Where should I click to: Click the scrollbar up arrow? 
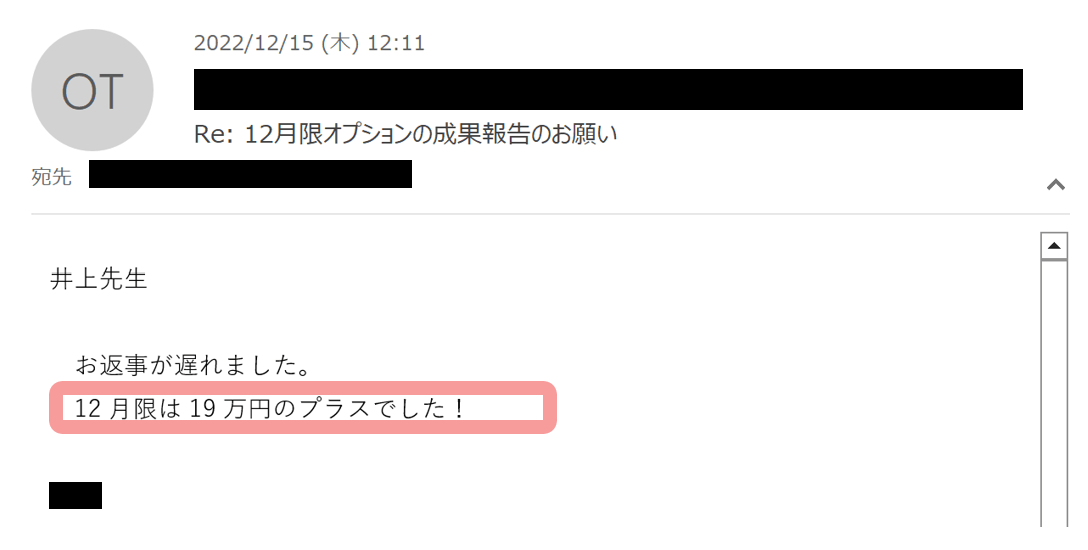click(x=1054, y=246)
